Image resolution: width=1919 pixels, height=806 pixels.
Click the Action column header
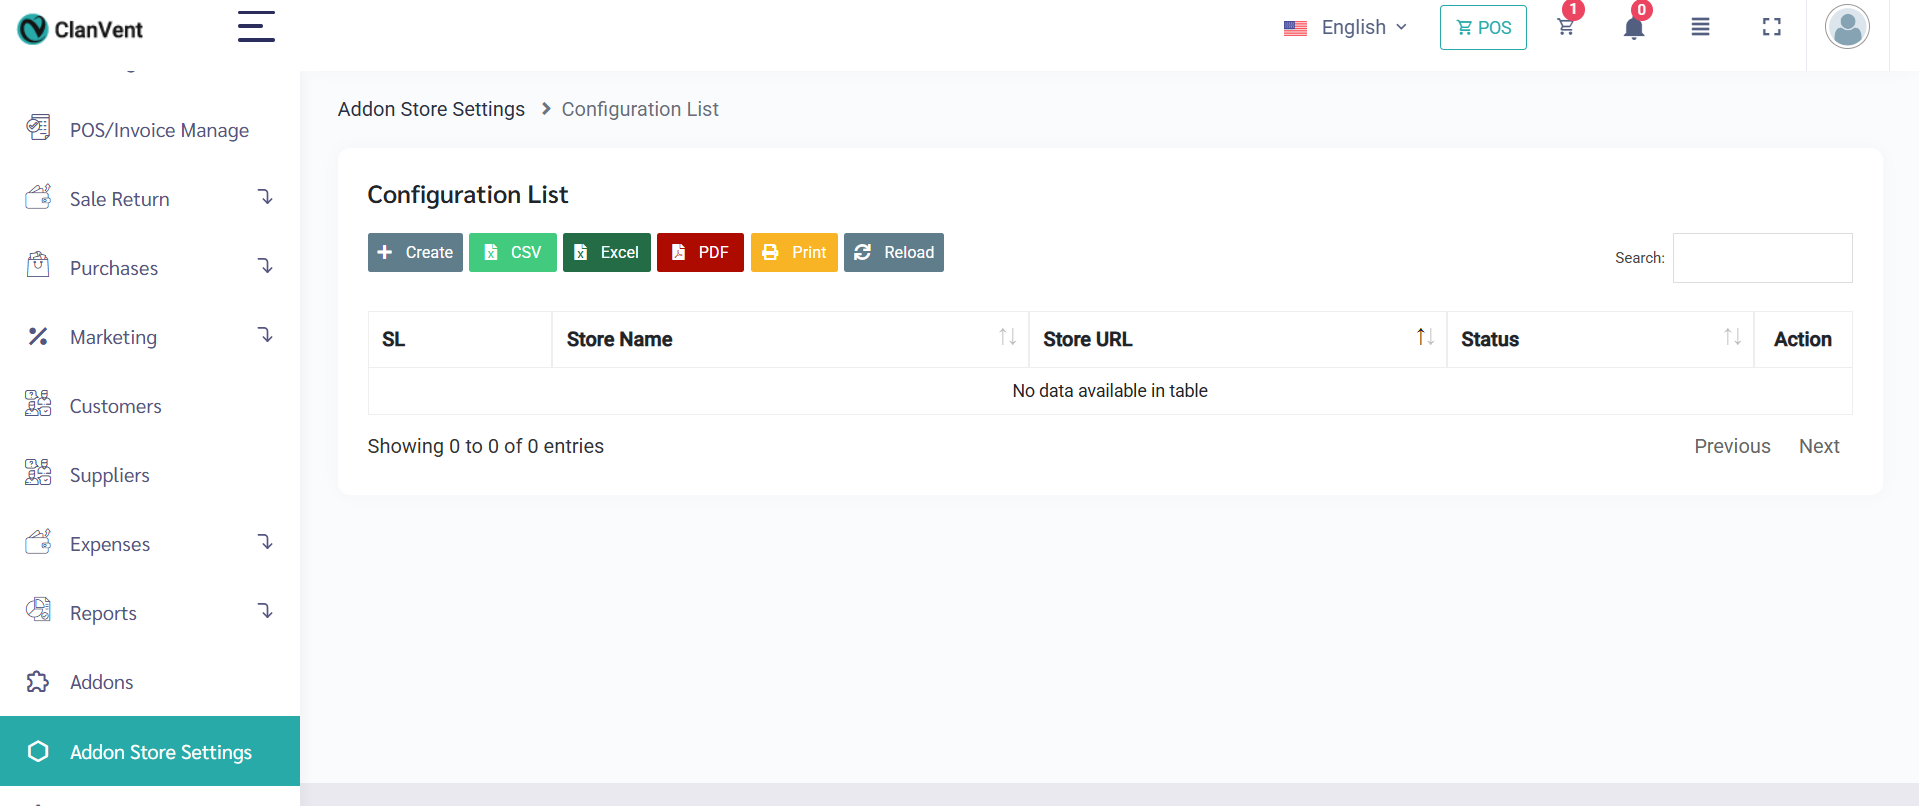point(1803,339)
